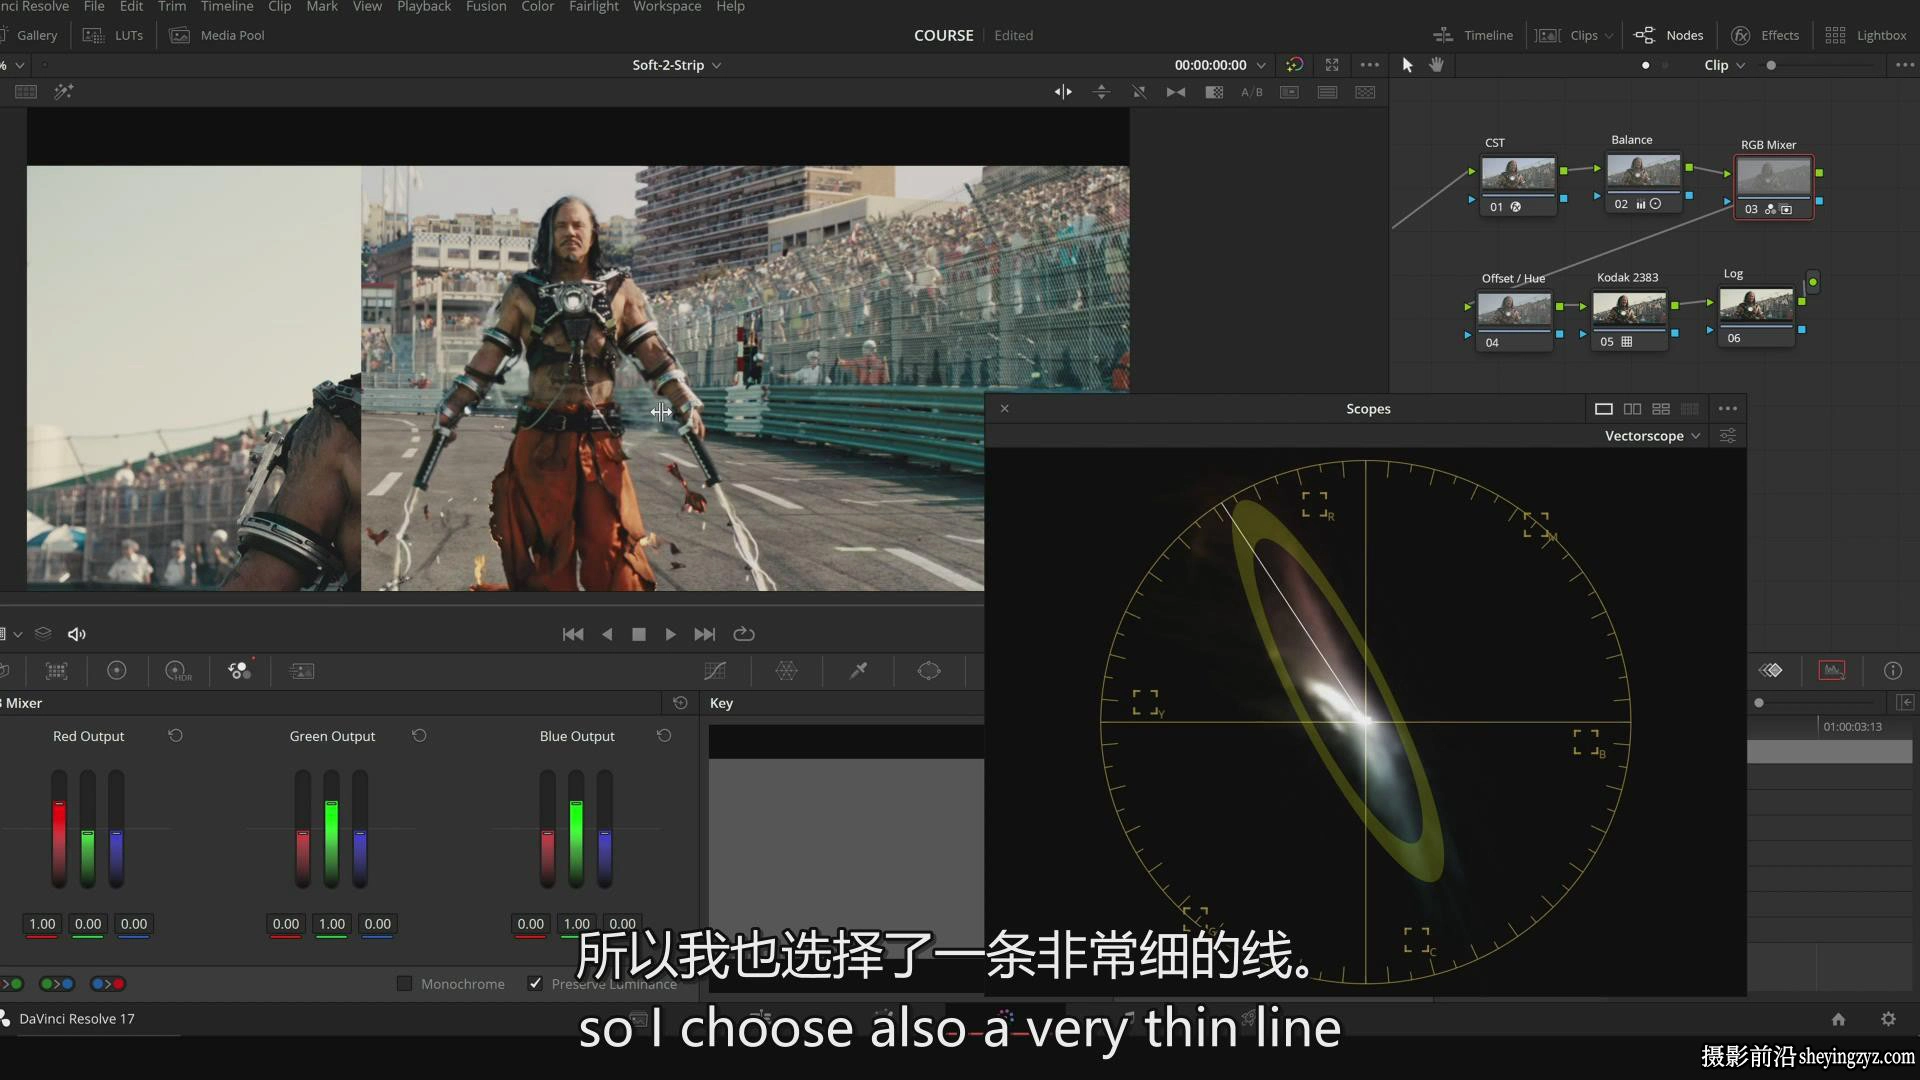The image size is (1920, 1080).
Task: Stop playback
Action: click(638, 634)
